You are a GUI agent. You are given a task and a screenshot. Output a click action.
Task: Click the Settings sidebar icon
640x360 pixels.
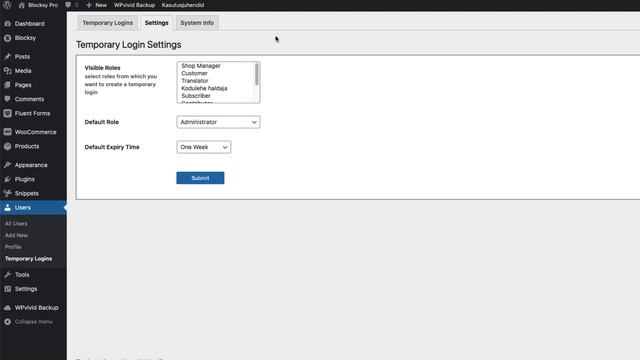click(x=7, y=289)
